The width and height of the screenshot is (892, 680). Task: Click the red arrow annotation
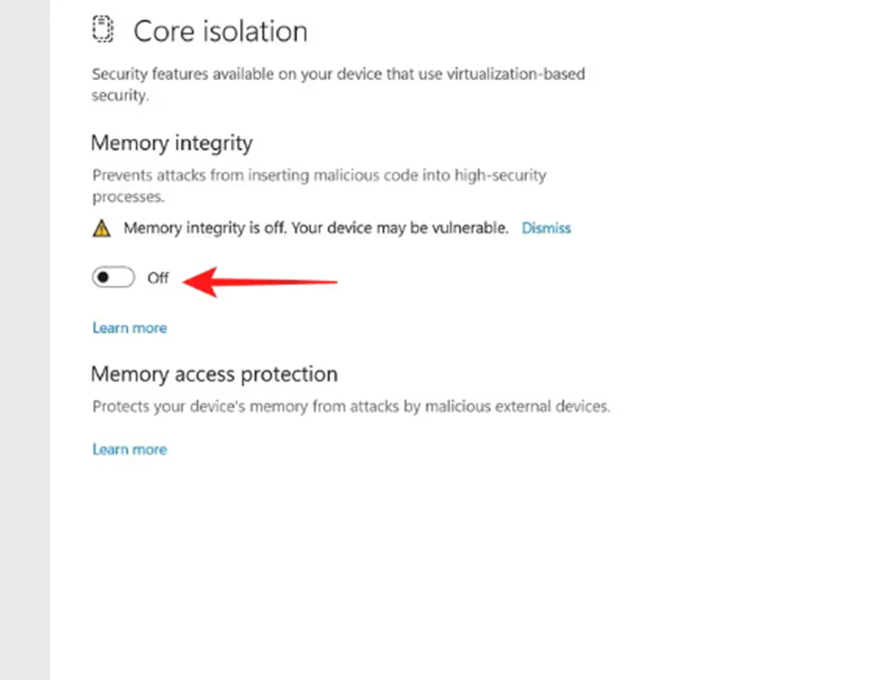[x=260, y=281]
